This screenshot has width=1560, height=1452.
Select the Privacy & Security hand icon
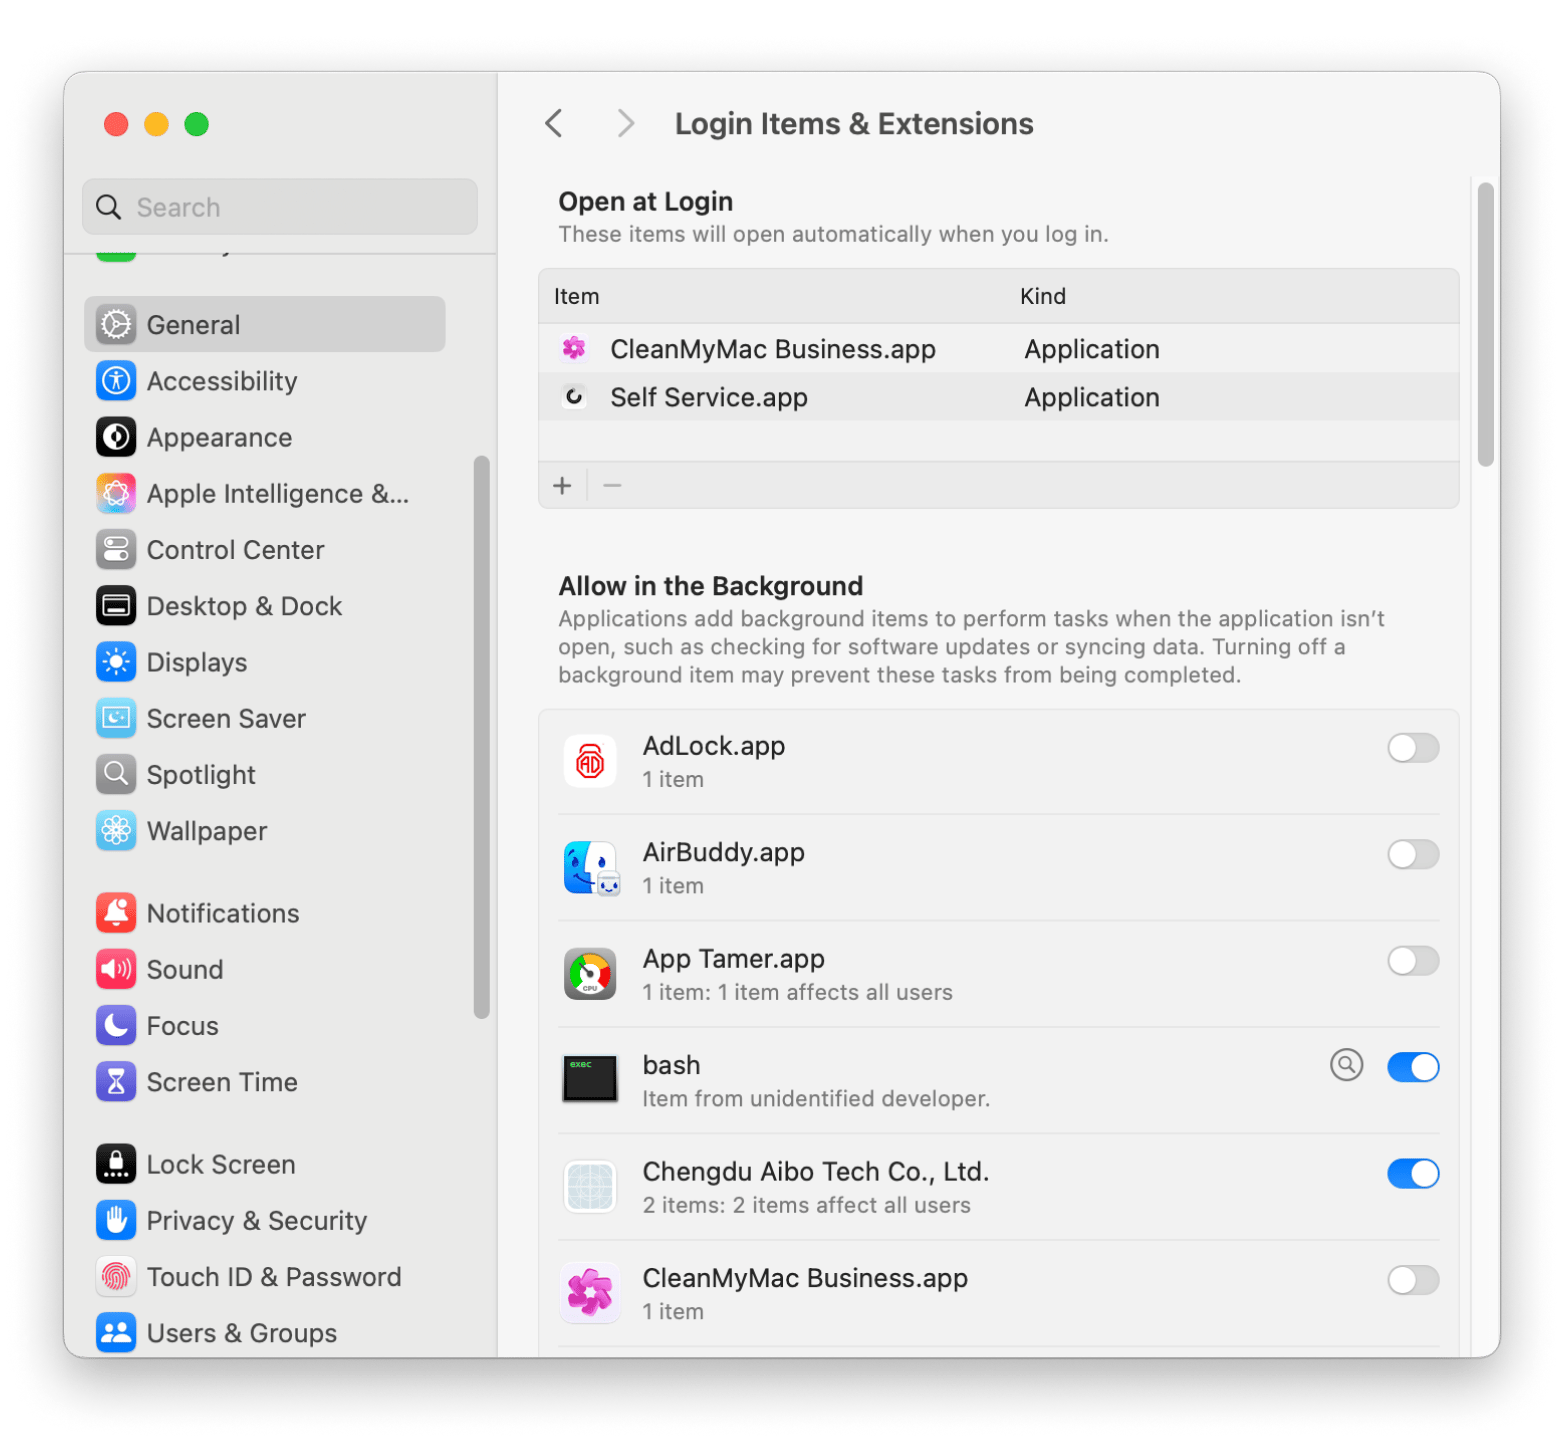pyautogui.click(x=116, y=1220)
